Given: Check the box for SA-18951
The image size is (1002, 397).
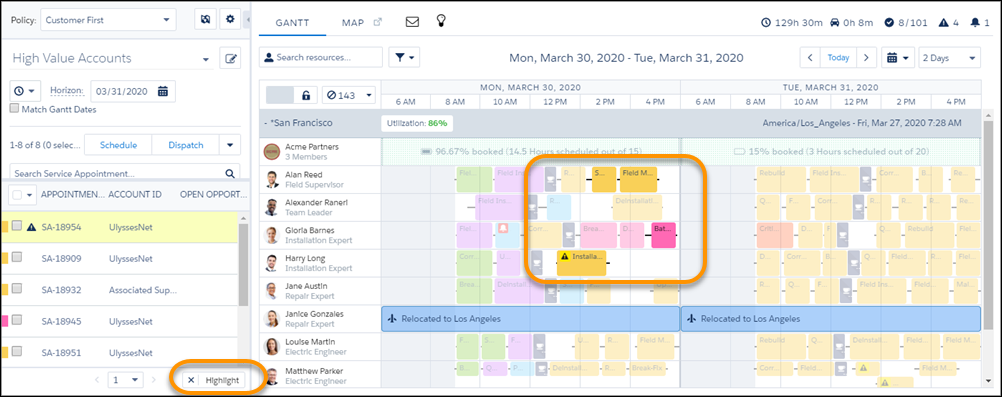Looking at the screenshot, I should [x=17, y=351].
